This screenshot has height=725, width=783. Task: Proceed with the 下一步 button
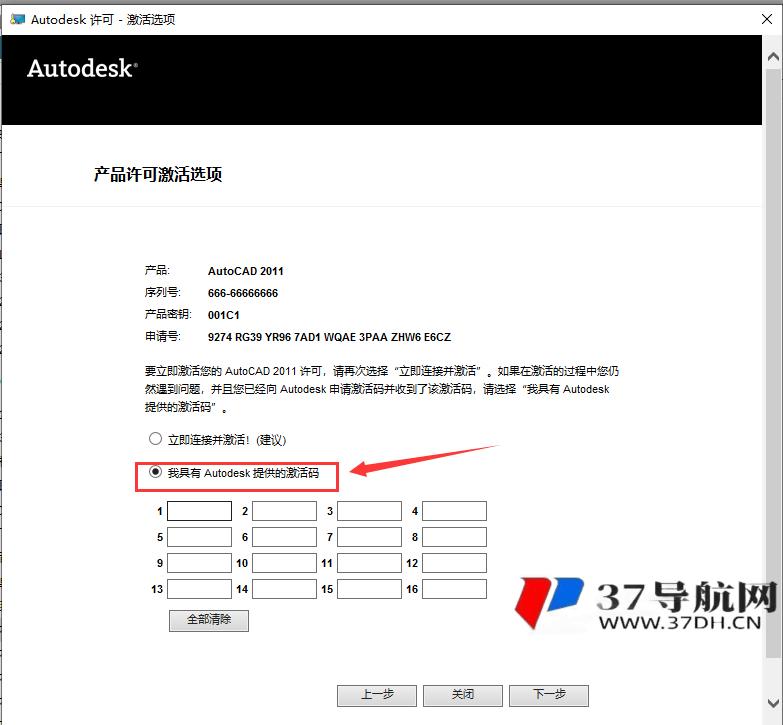(549, 695)
